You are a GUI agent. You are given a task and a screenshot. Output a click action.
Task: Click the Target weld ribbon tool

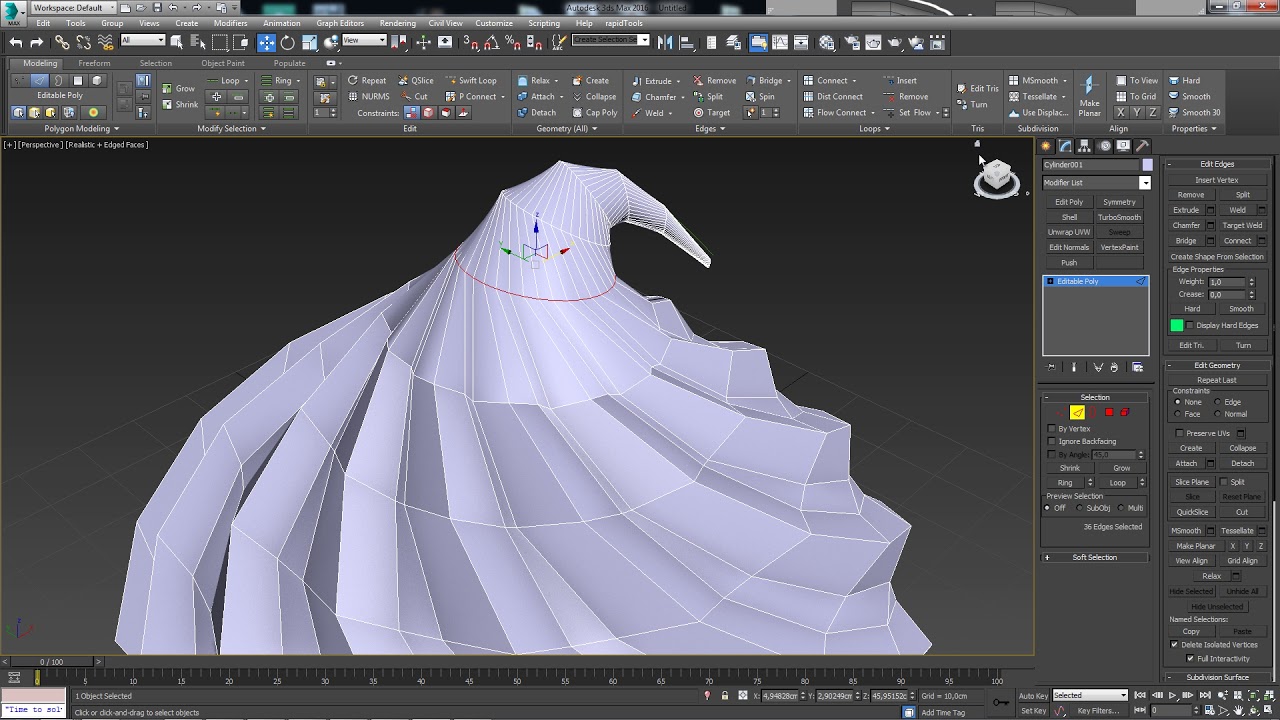coord(712,113)
